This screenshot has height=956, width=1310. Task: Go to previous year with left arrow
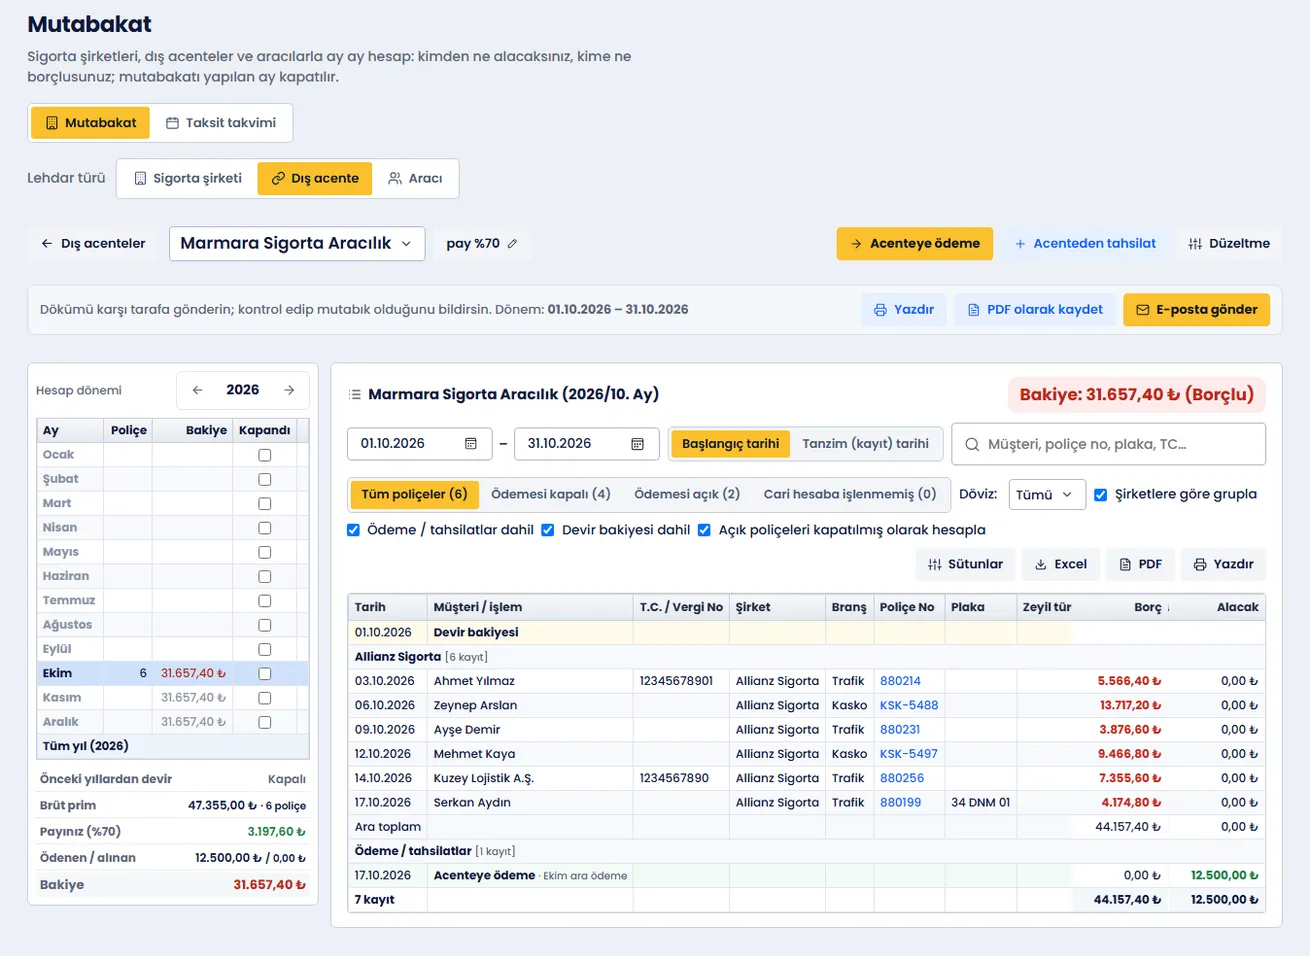(x=197, y=390)
